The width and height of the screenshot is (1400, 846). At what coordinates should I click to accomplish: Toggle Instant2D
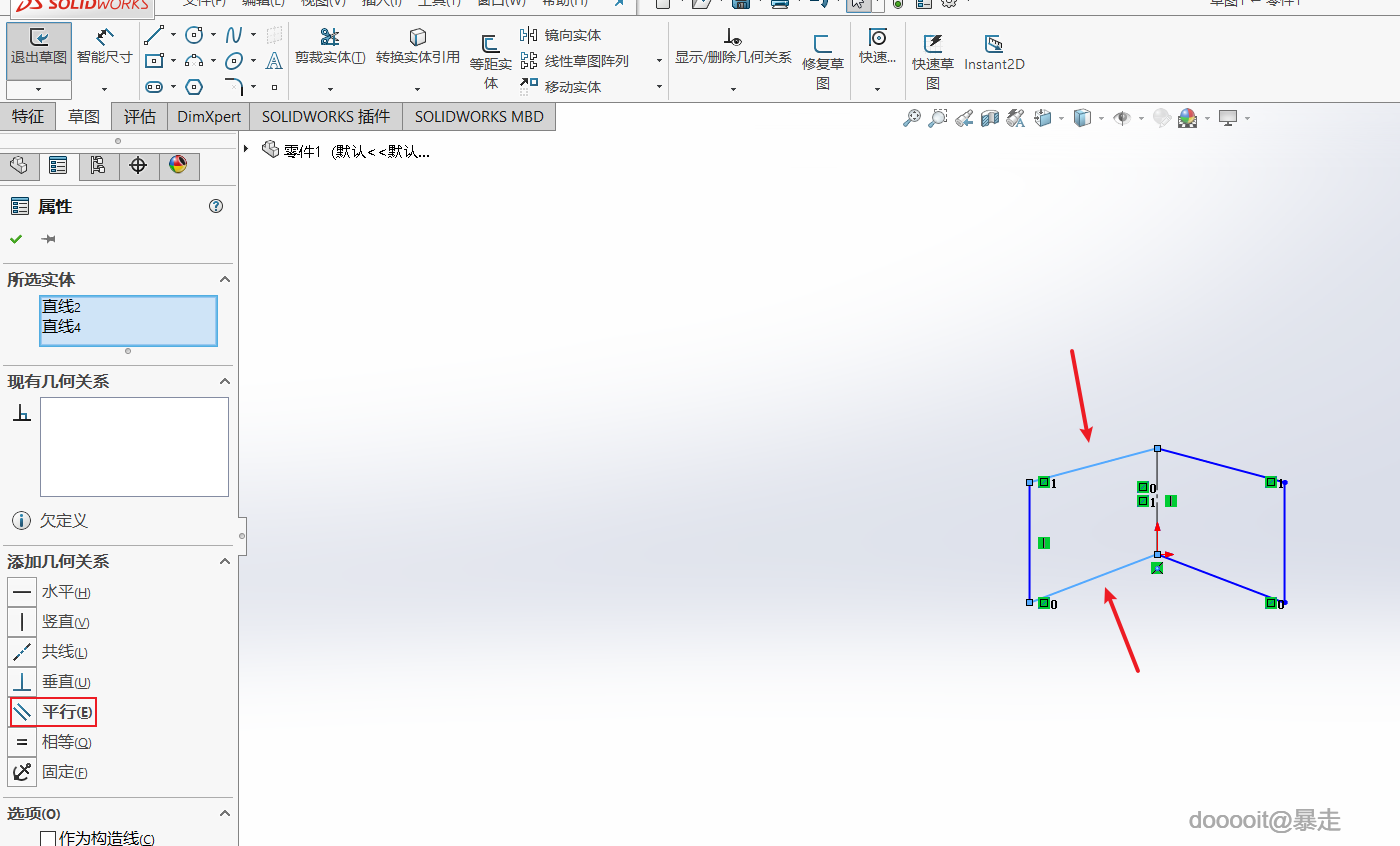(994, 52)
